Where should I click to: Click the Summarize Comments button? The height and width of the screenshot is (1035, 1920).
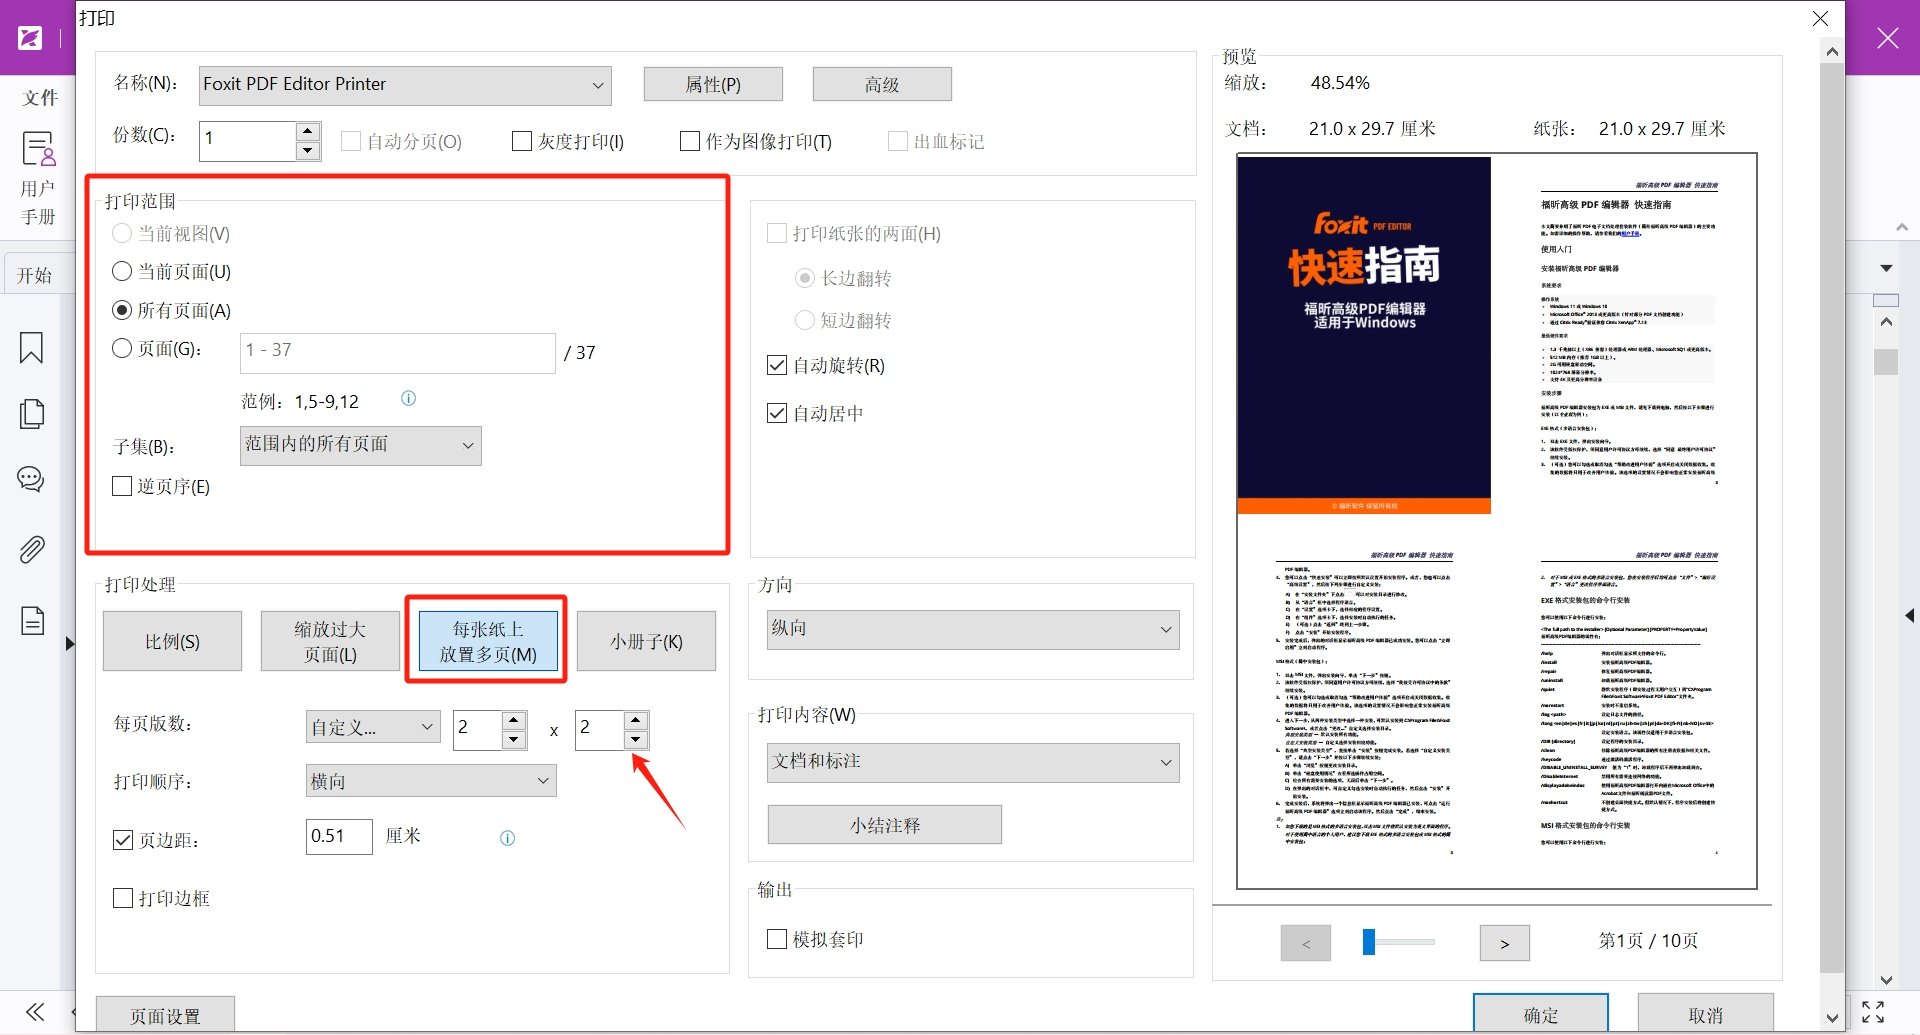(884, 825)
